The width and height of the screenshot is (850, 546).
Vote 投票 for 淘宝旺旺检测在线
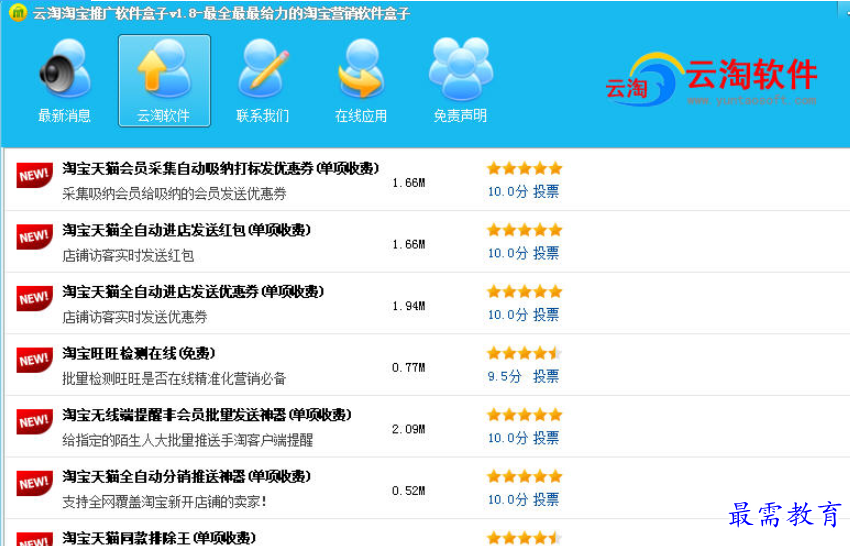pos(546,376)
